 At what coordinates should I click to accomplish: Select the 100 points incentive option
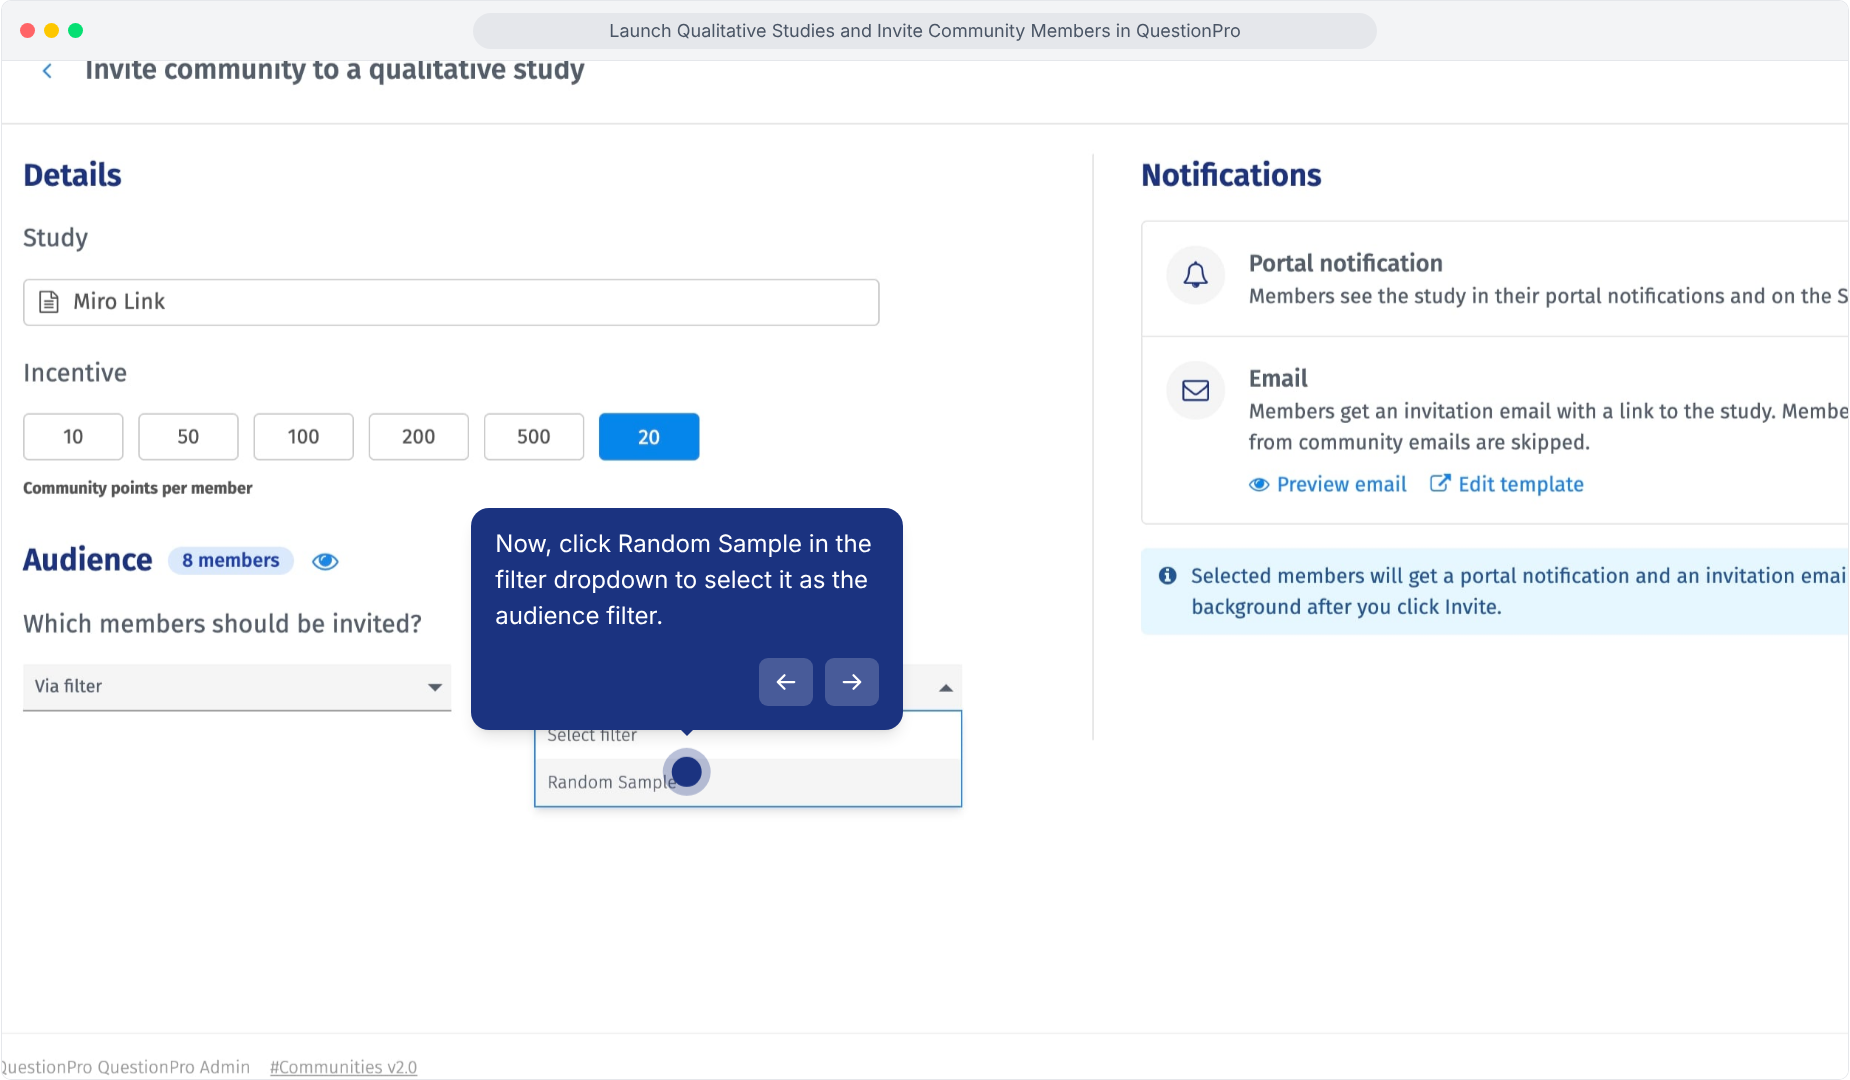pos(303,437)
